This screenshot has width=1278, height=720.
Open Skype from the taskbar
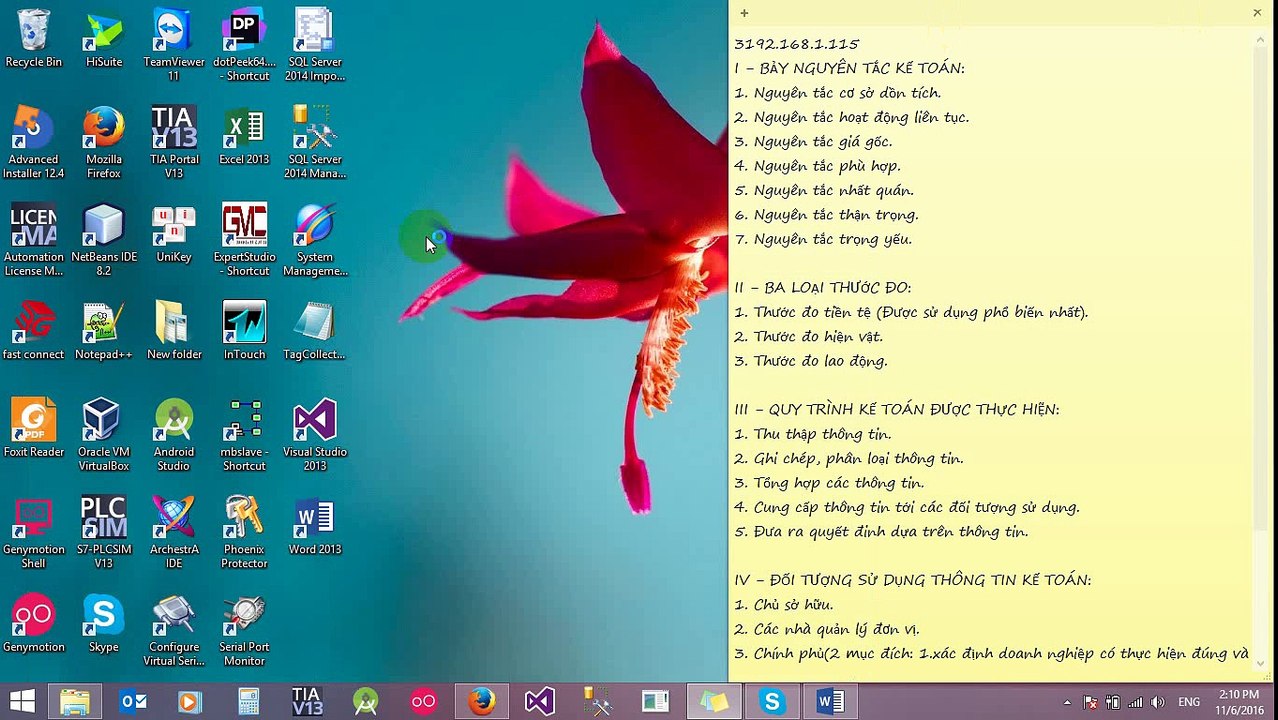point(771,701)
